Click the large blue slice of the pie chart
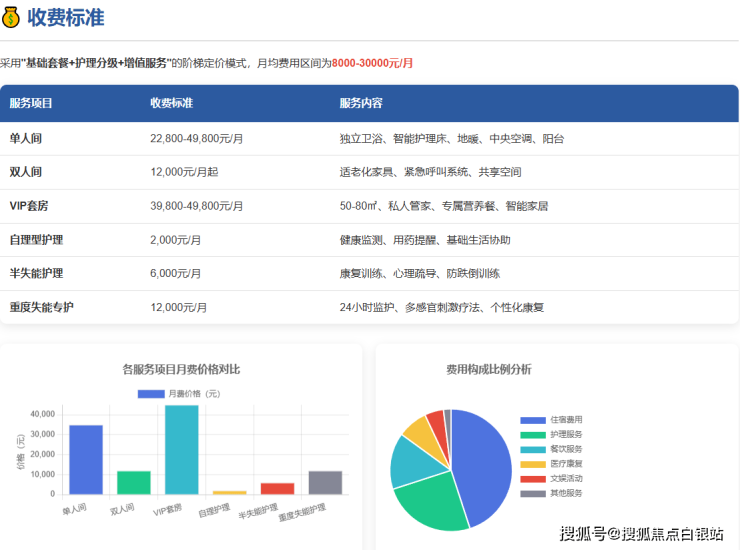The image size is (740, 550). (480, 465)
